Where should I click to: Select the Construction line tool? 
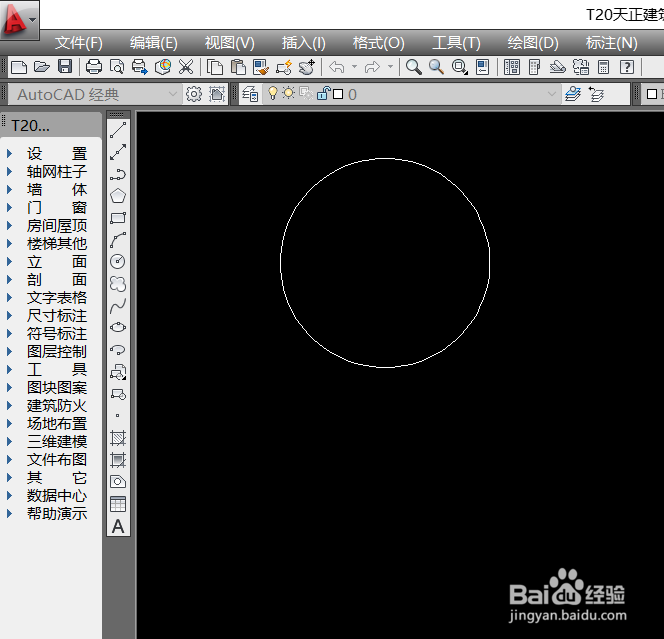tap(118, 152)
